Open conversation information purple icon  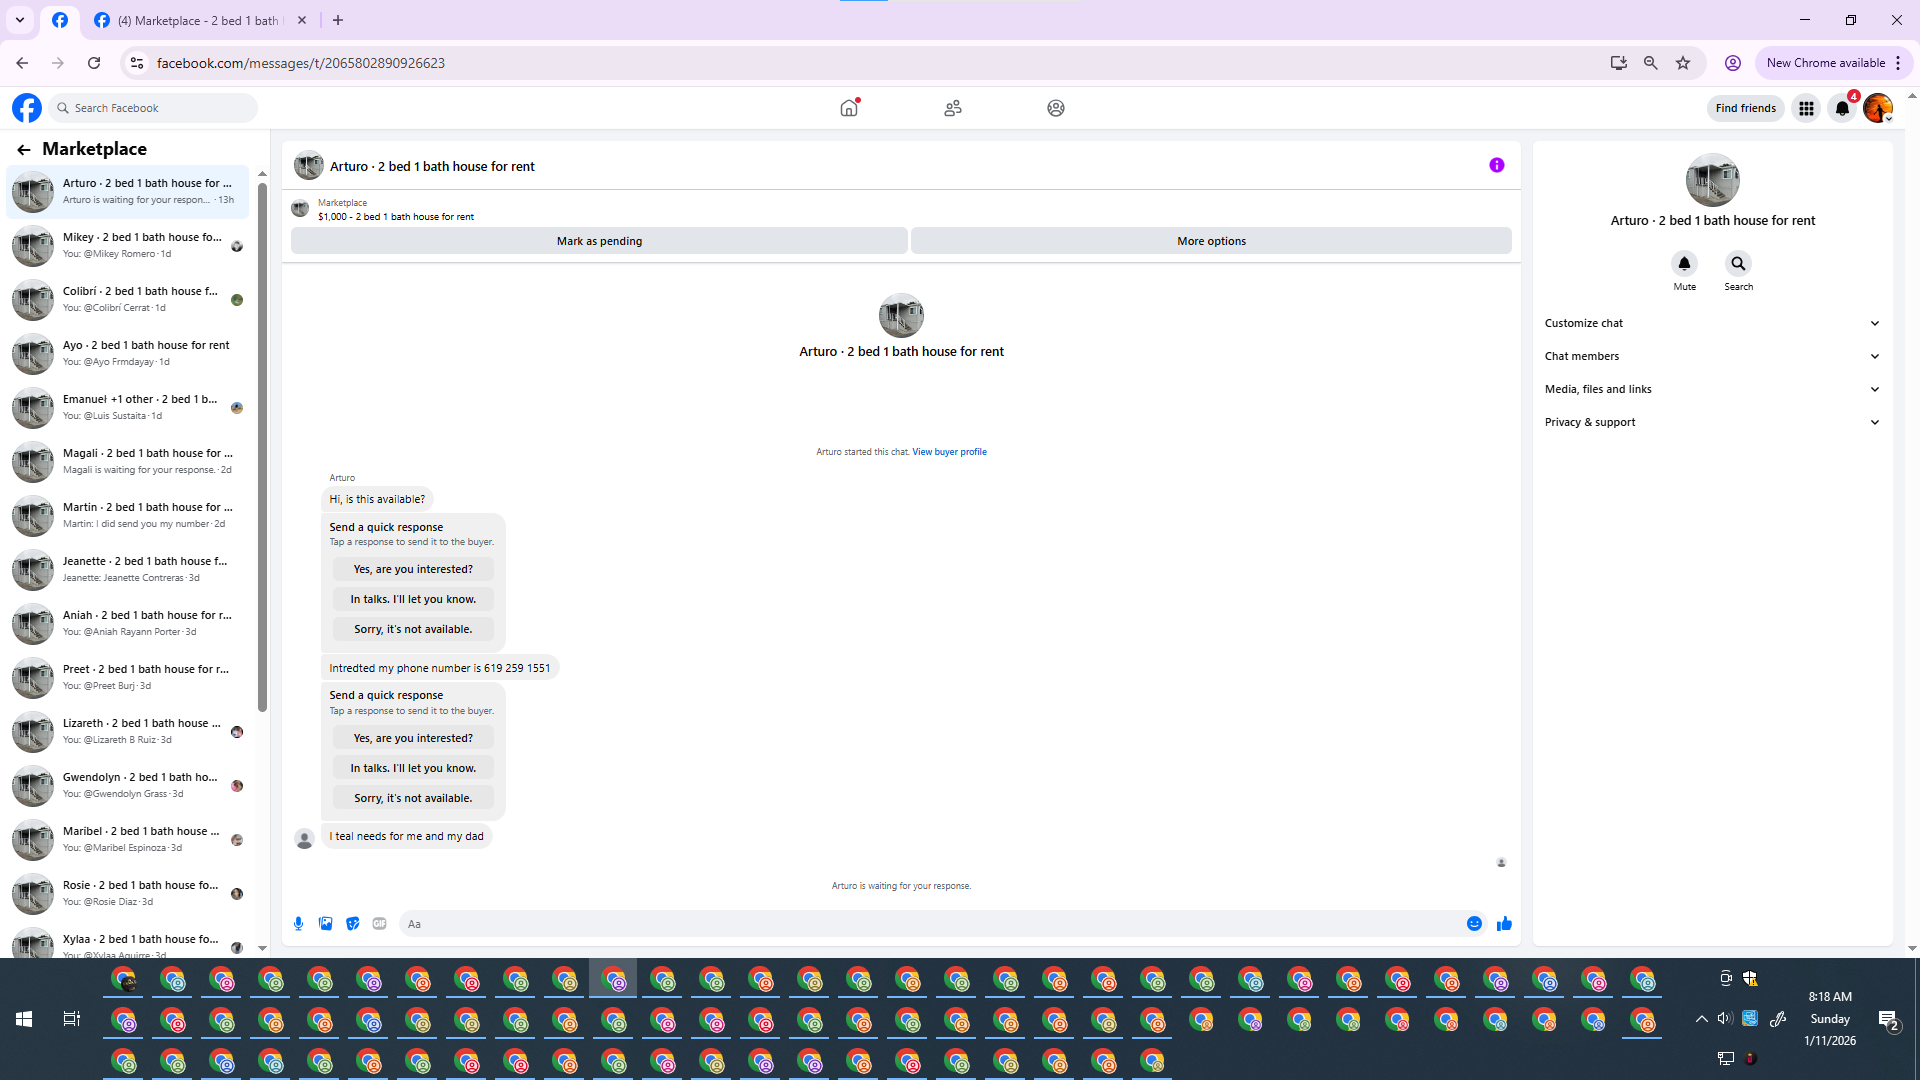1496,165
